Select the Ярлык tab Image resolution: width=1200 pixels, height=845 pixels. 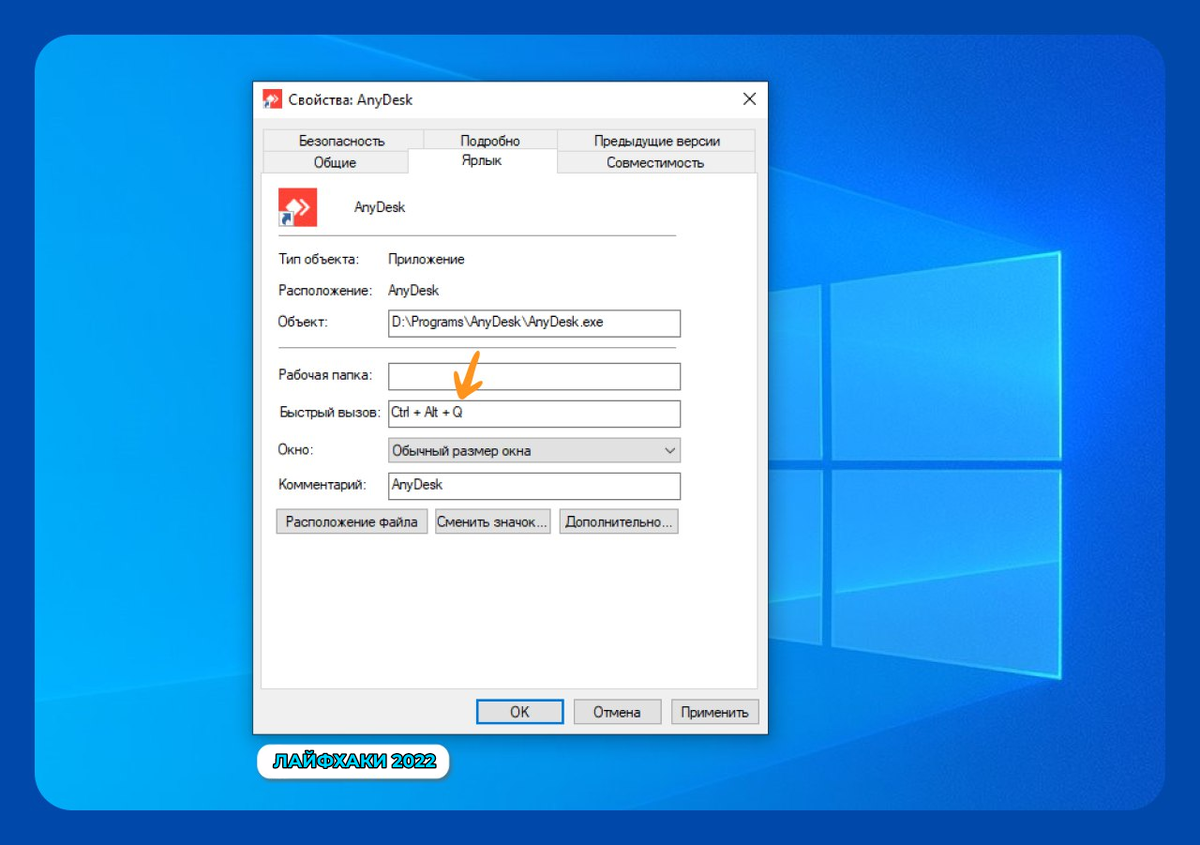point(482,160)
